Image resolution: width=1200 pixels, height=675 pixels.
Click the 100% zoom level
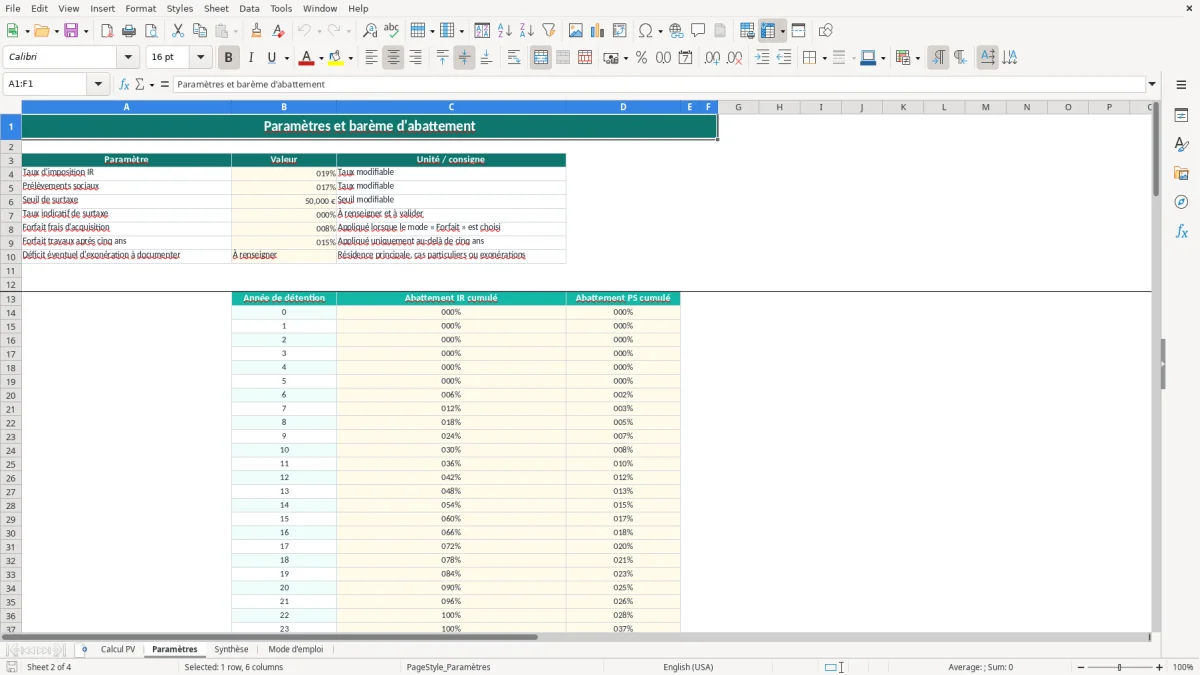point(1183,667)
